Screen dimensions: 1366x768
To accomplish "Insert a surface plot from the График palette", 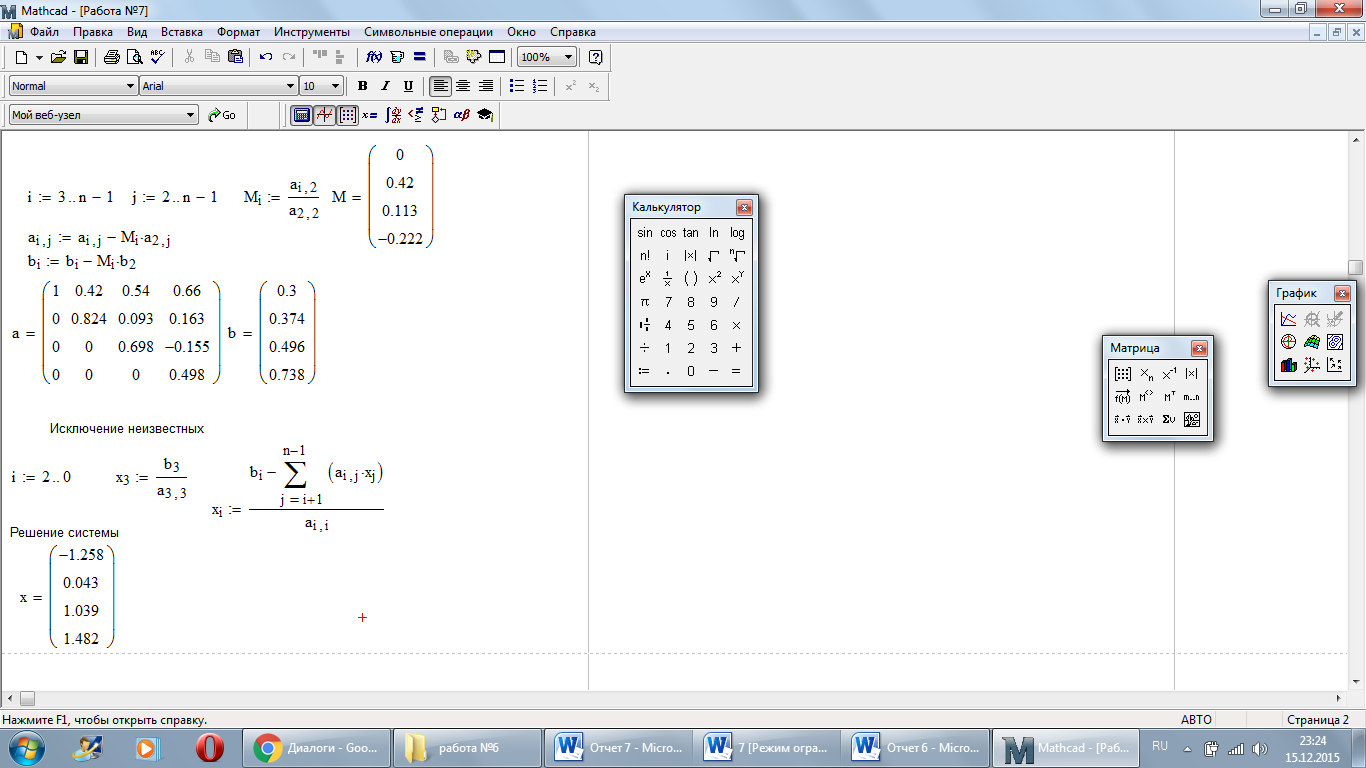I will (x=1311, y=342).
